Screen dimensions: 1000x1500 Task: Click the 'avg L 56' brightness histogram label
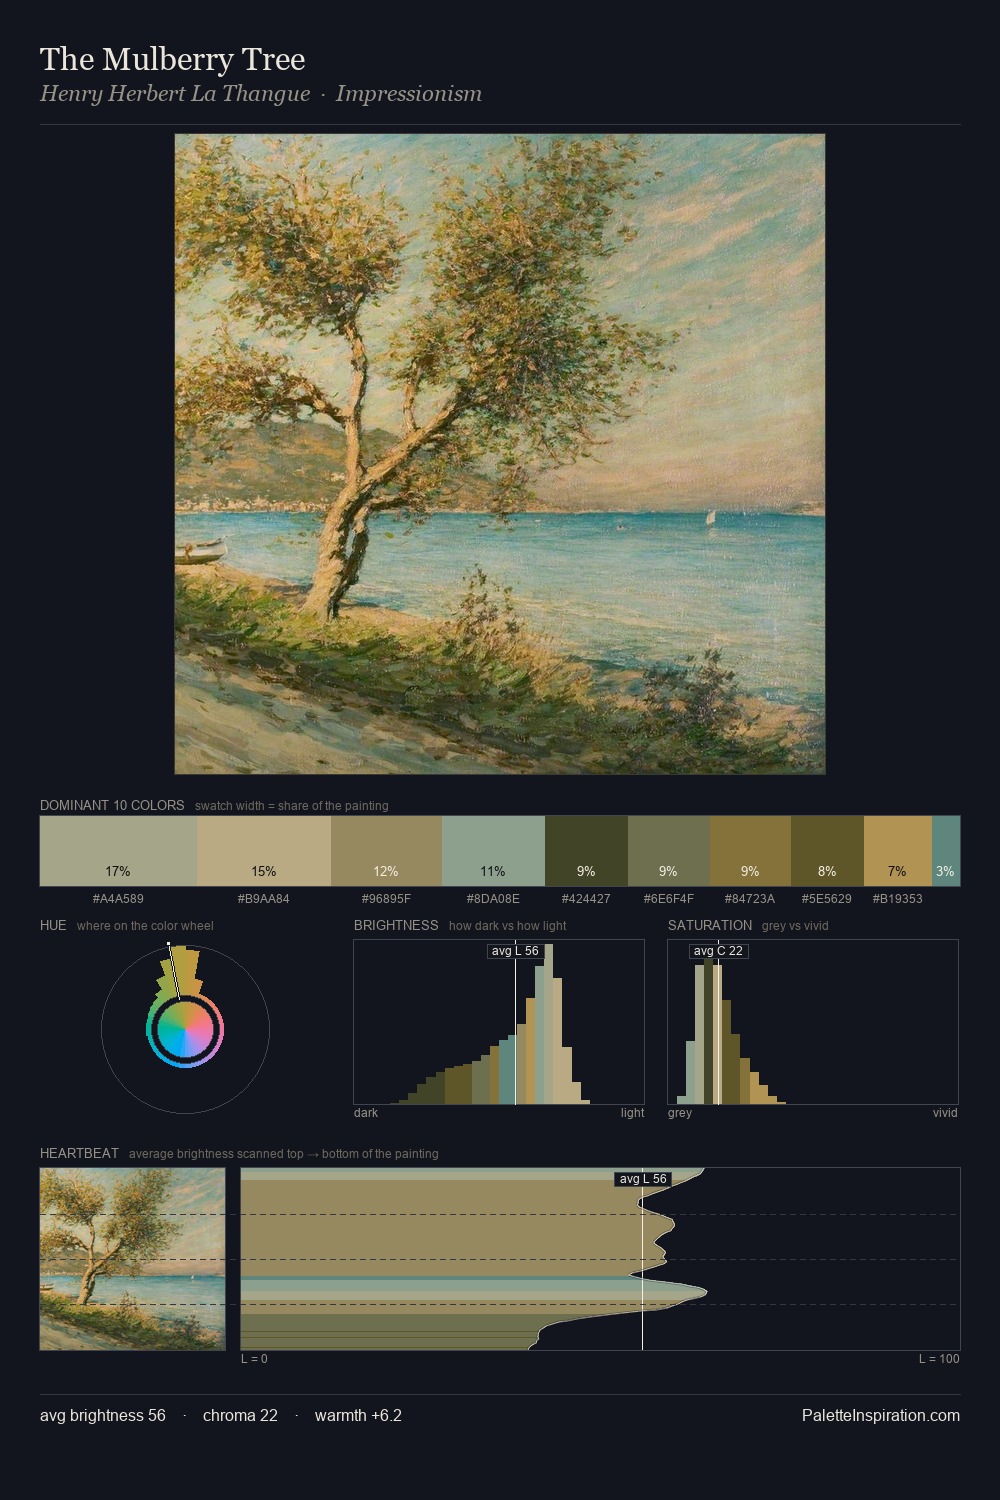(x=515, y=951)
